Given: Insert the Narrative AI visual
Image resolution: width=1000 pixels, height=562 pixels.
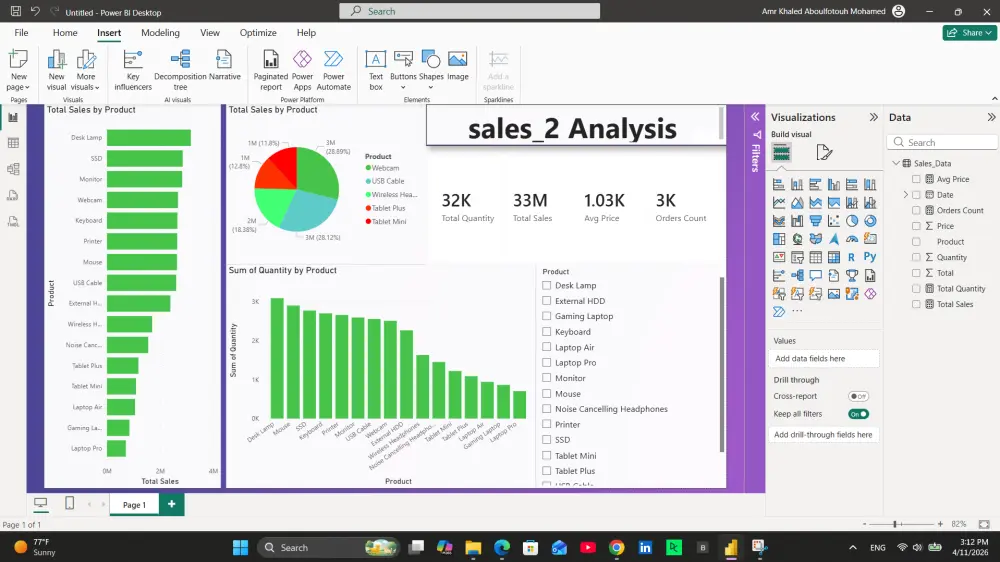Looking at the screenshot, I should 224,66.
